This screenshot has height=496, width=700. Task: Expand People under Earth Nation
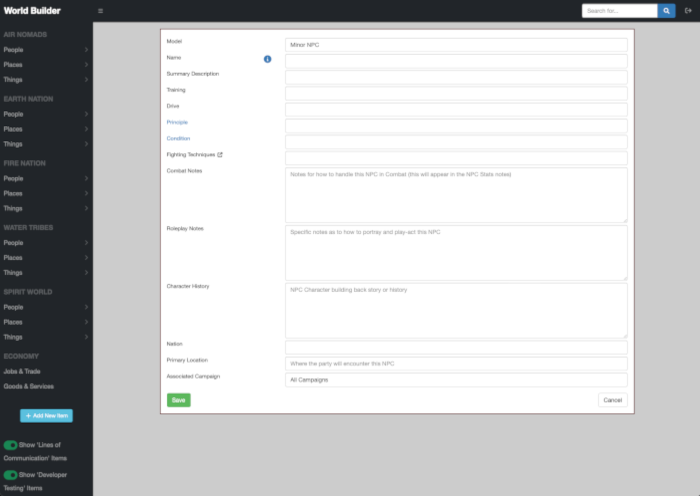[46, 114]
